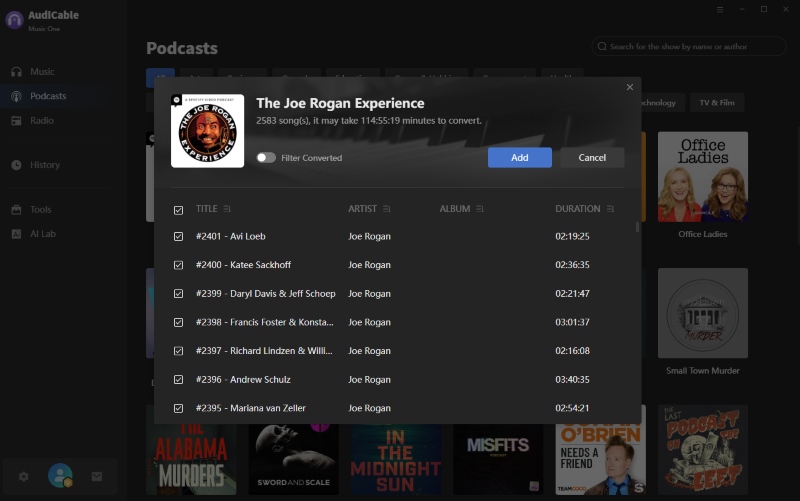The height and width of the screenshot is (501, 800).
Task: Select the TV & Film category tab
Action: click(x=716, y=103)
